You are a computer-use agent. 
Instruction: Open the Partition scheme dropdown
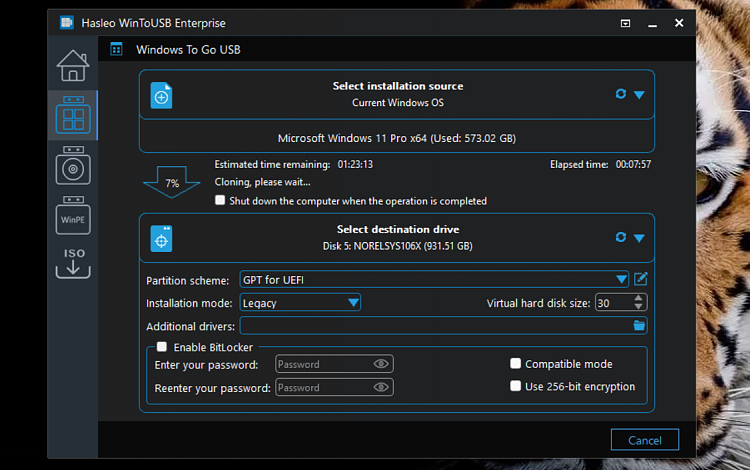coord(434,279)
